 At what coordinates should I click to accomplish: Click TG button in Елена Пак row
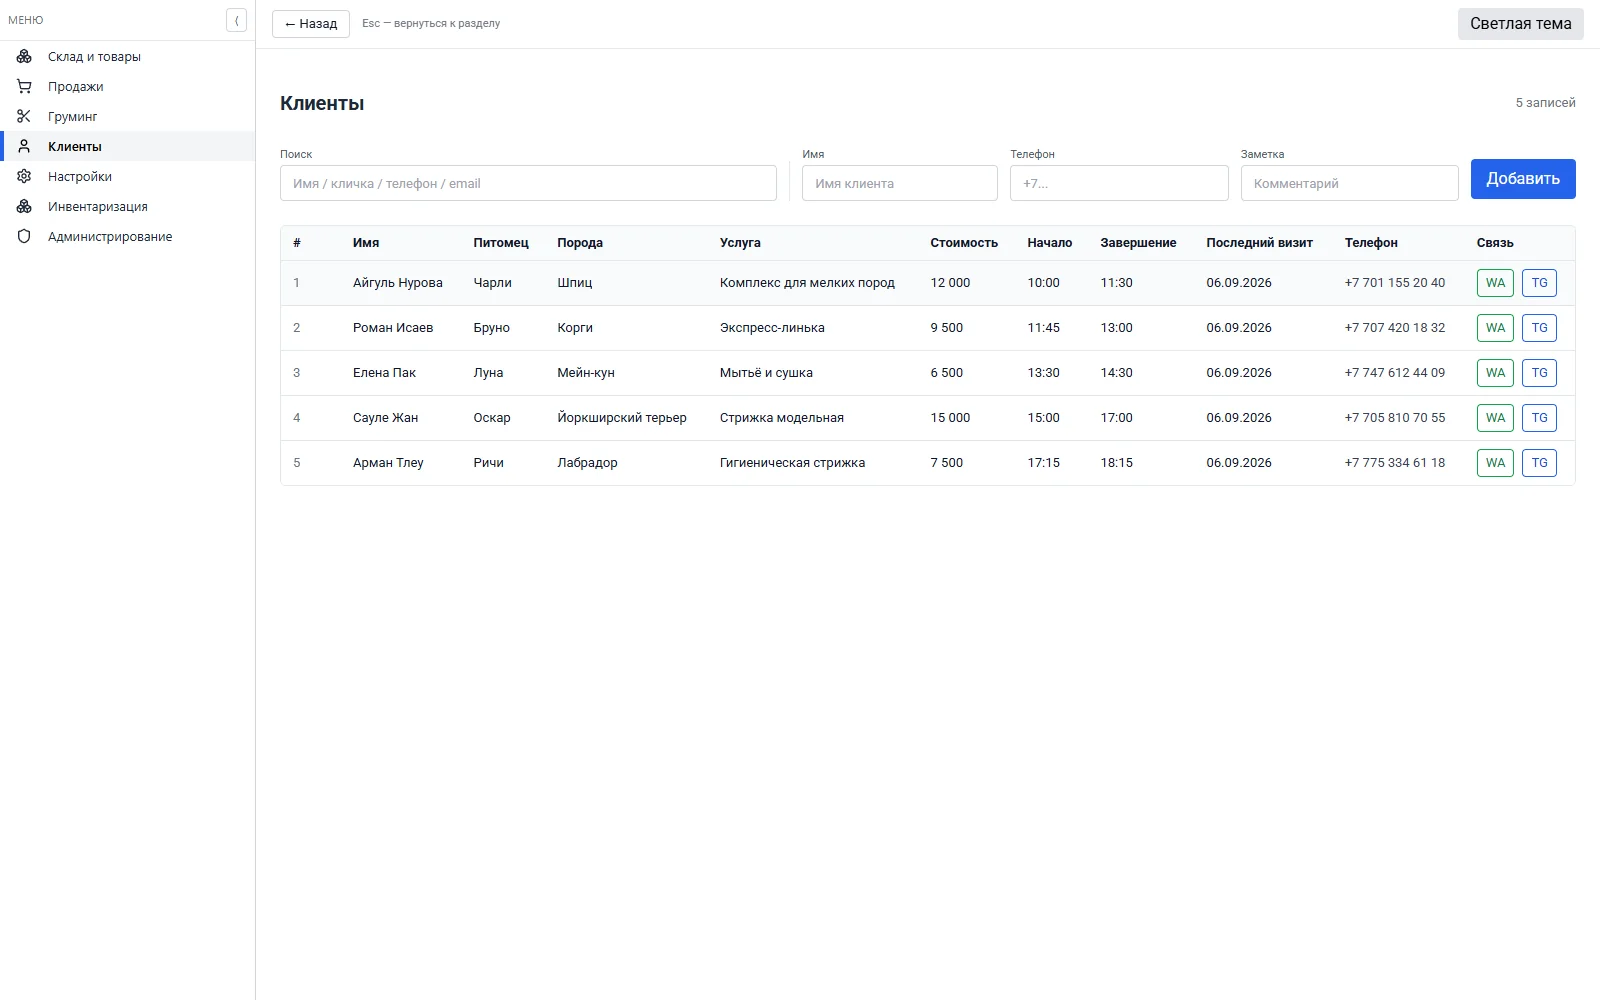1539,373
